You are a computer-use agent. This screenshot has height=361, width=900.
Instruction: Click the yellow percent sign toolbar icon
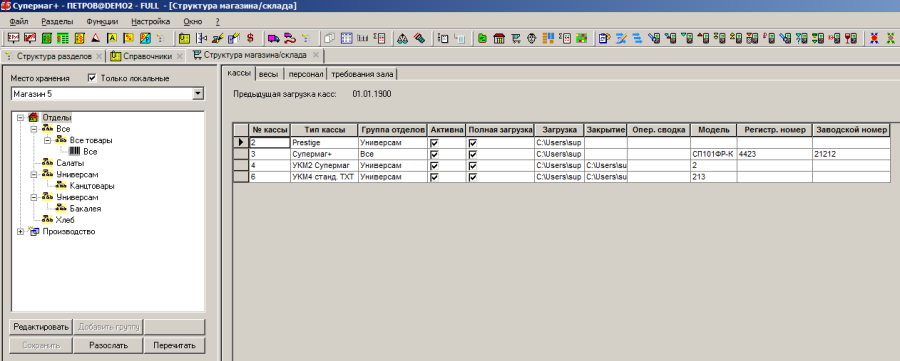coord(129,38)
